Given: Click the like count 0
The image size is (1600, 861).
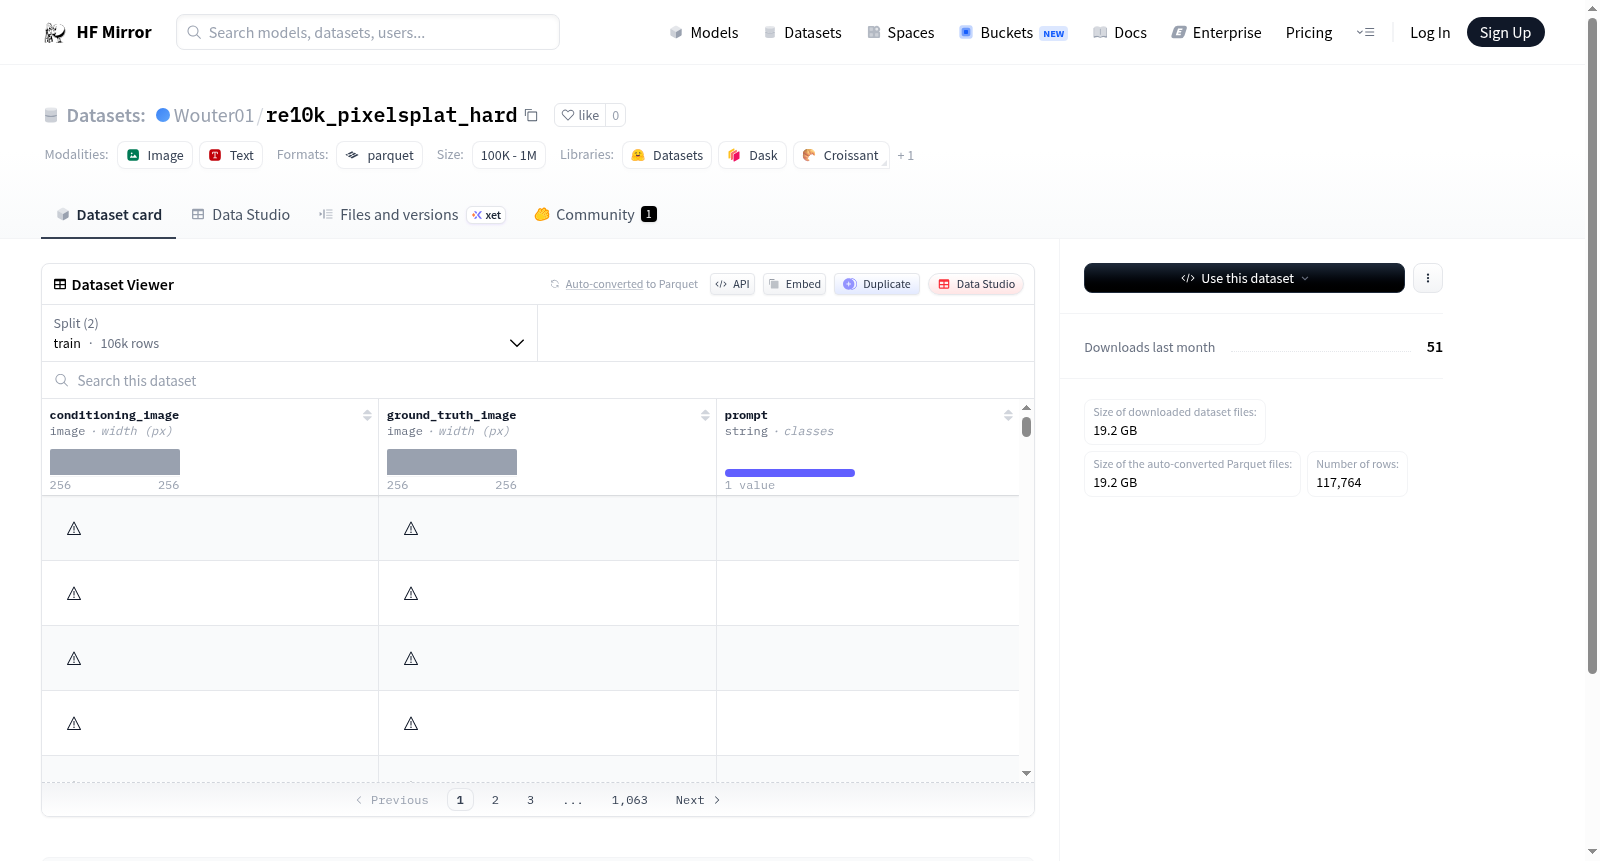Looking at the screenshot, I should click(616, 115).
